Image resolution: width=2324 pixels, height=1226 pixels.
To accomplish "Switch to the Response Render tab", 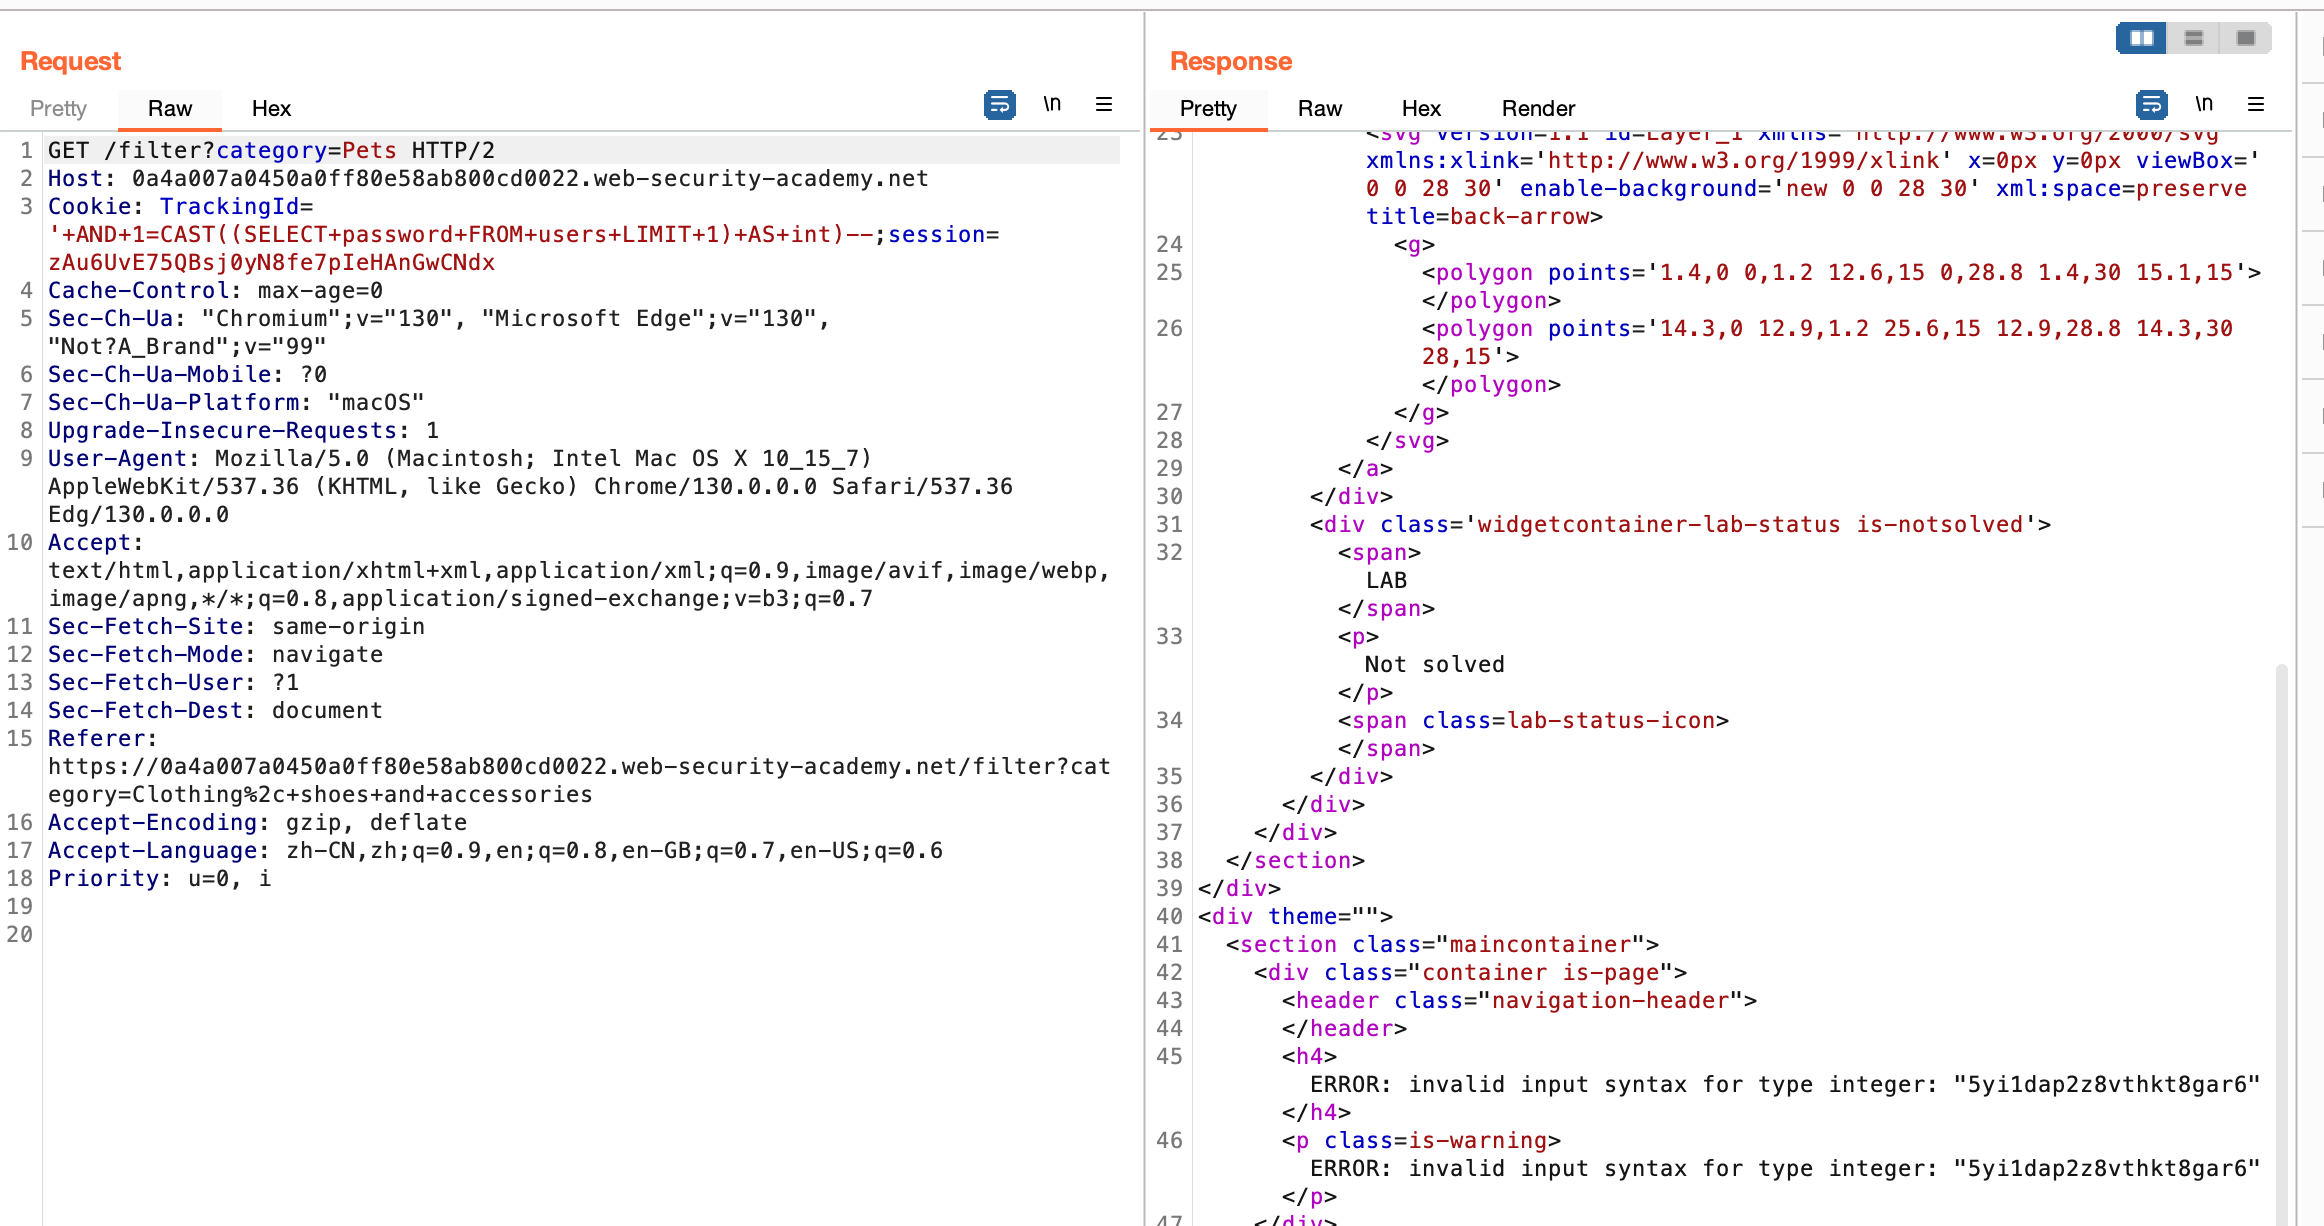I will coord(1538,109).
